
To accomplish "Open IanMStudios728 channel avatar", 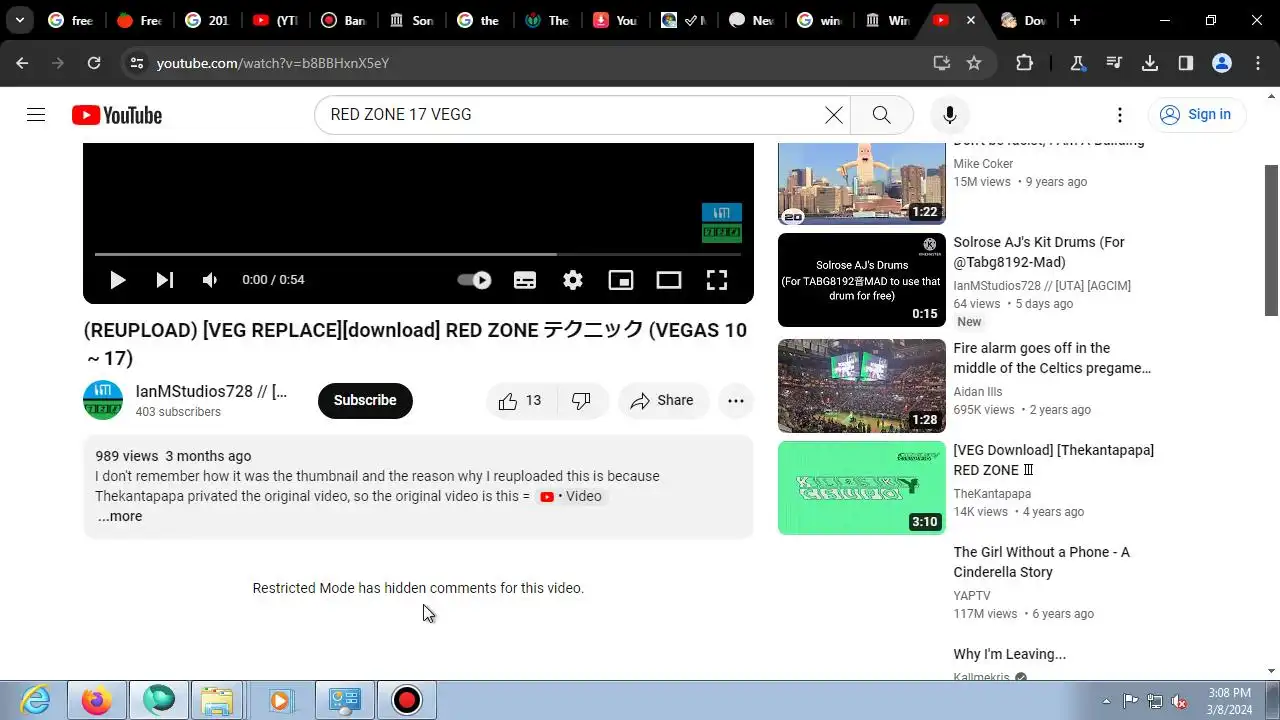I will point(103,400).
